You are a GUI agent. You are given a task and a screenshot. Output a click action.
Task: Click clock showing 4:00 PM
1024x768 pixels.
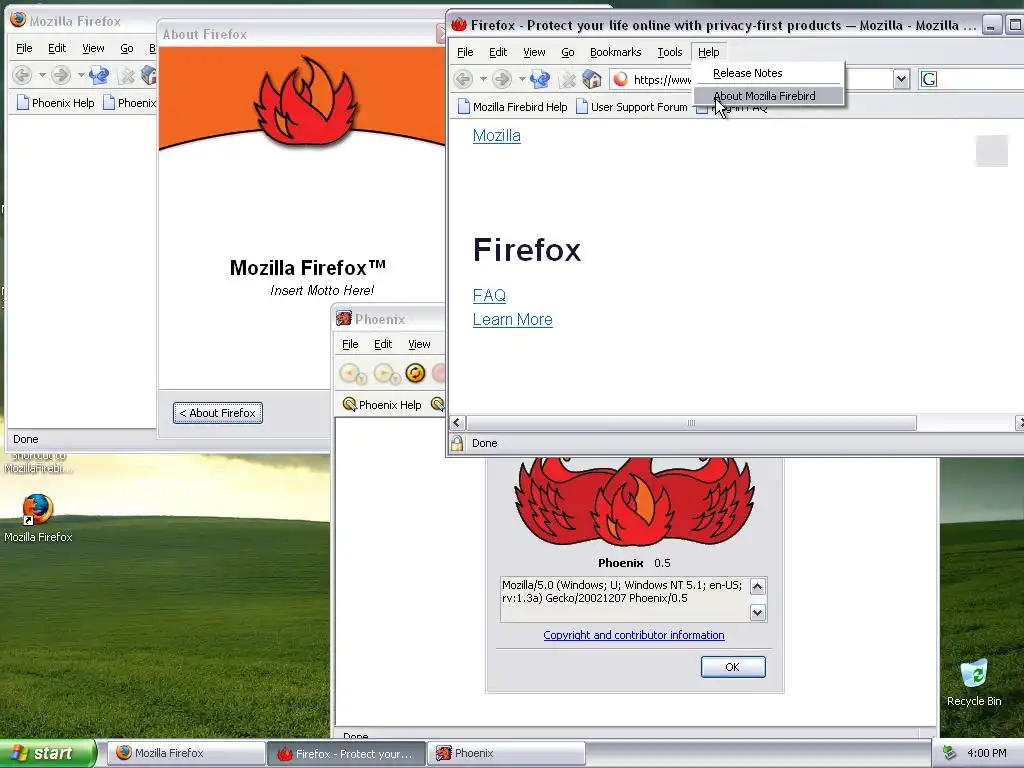986,753
